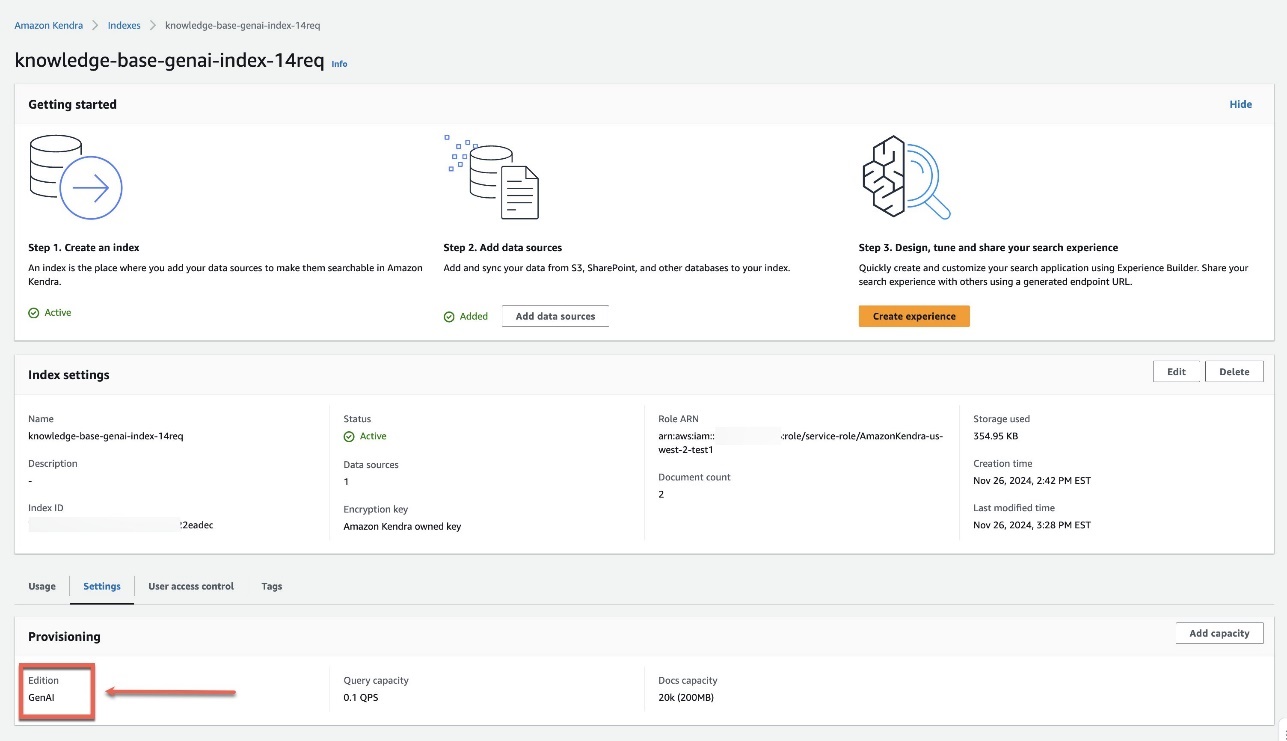The image size is (1287, 741).
Task: Go to the Indexes breadcrumb
Action: pyautogui.click(x=124, y=25)
